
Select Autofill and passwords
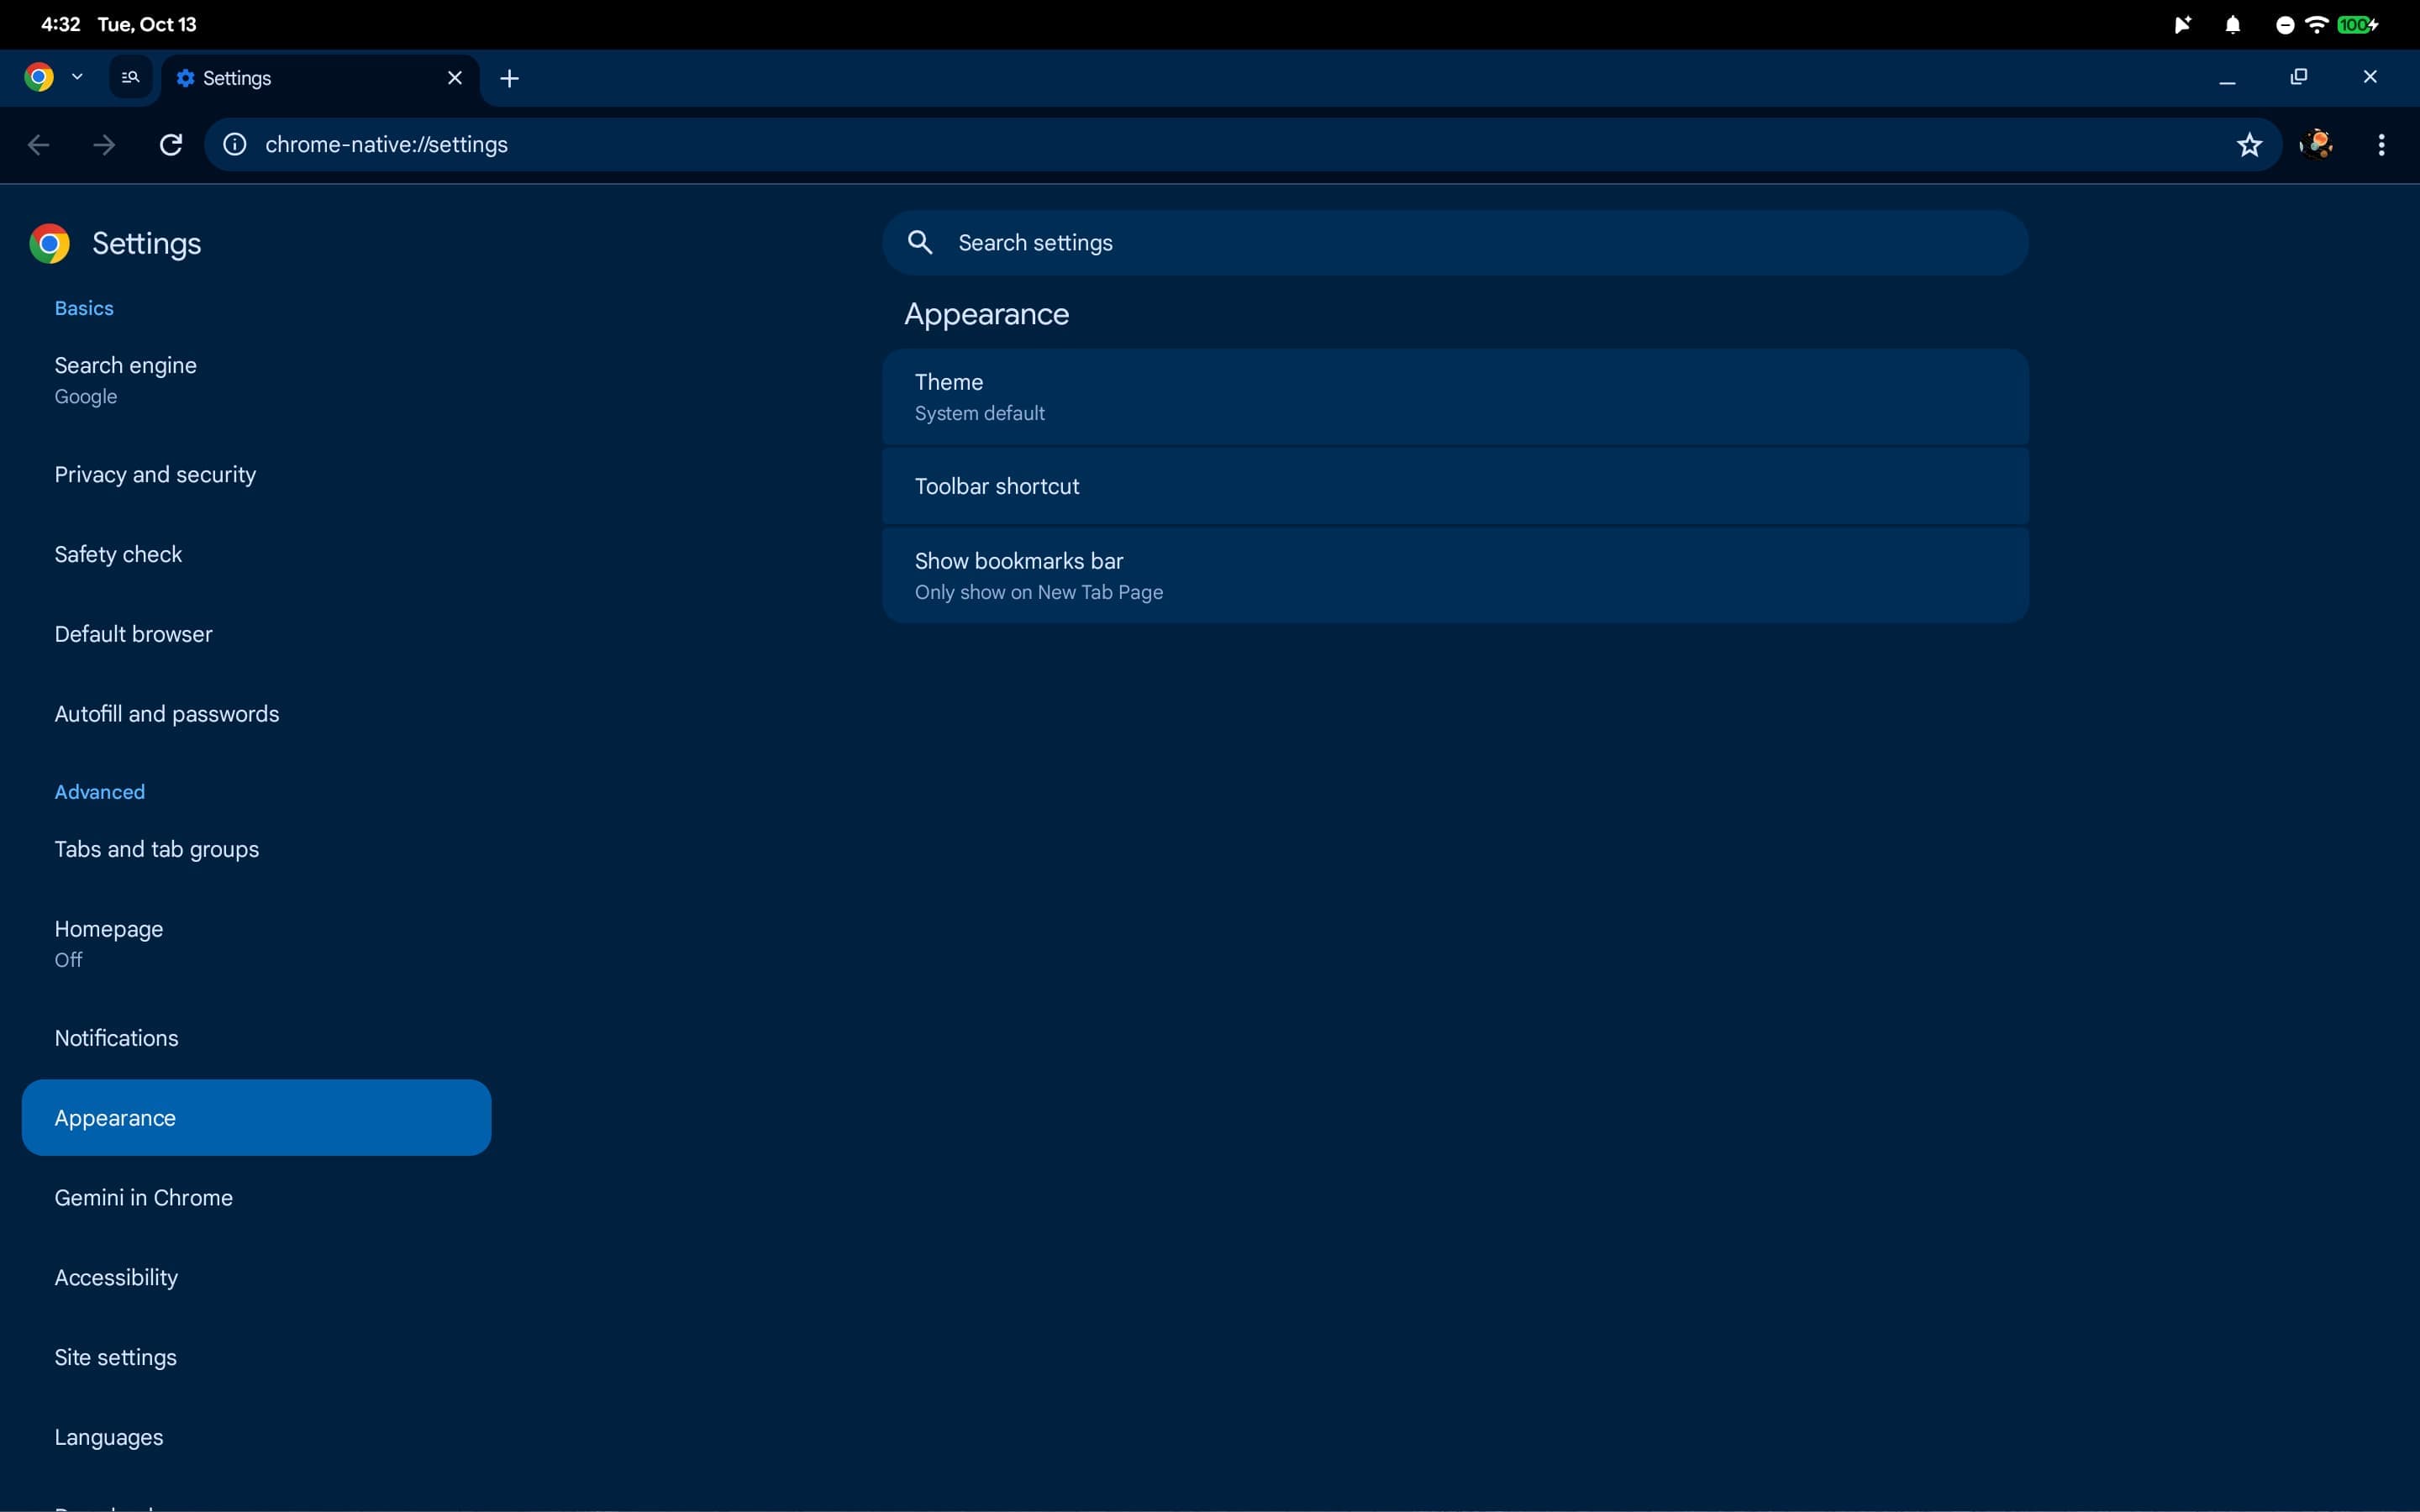click(x=256, y=714)
